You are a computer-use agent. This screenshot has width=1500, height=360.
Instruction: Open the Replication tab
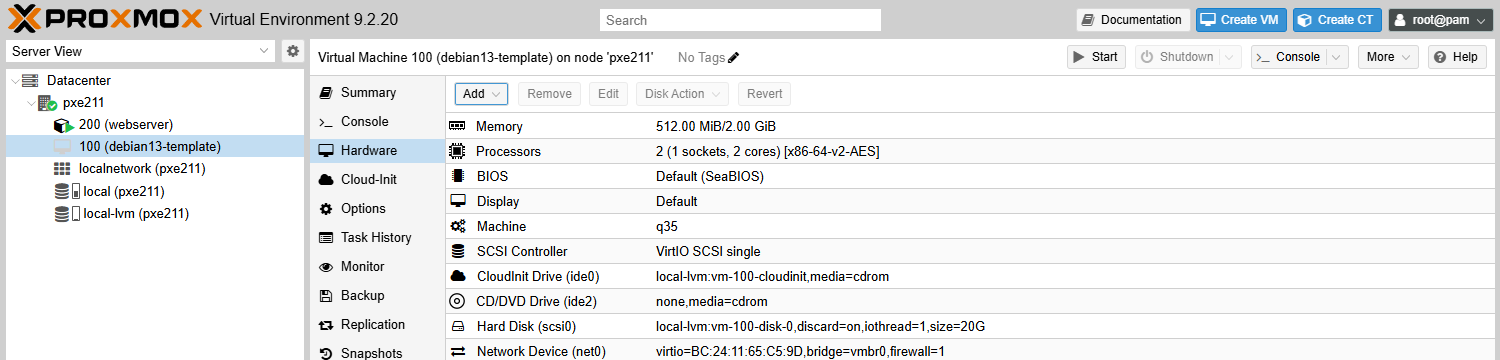pos(377,324)
